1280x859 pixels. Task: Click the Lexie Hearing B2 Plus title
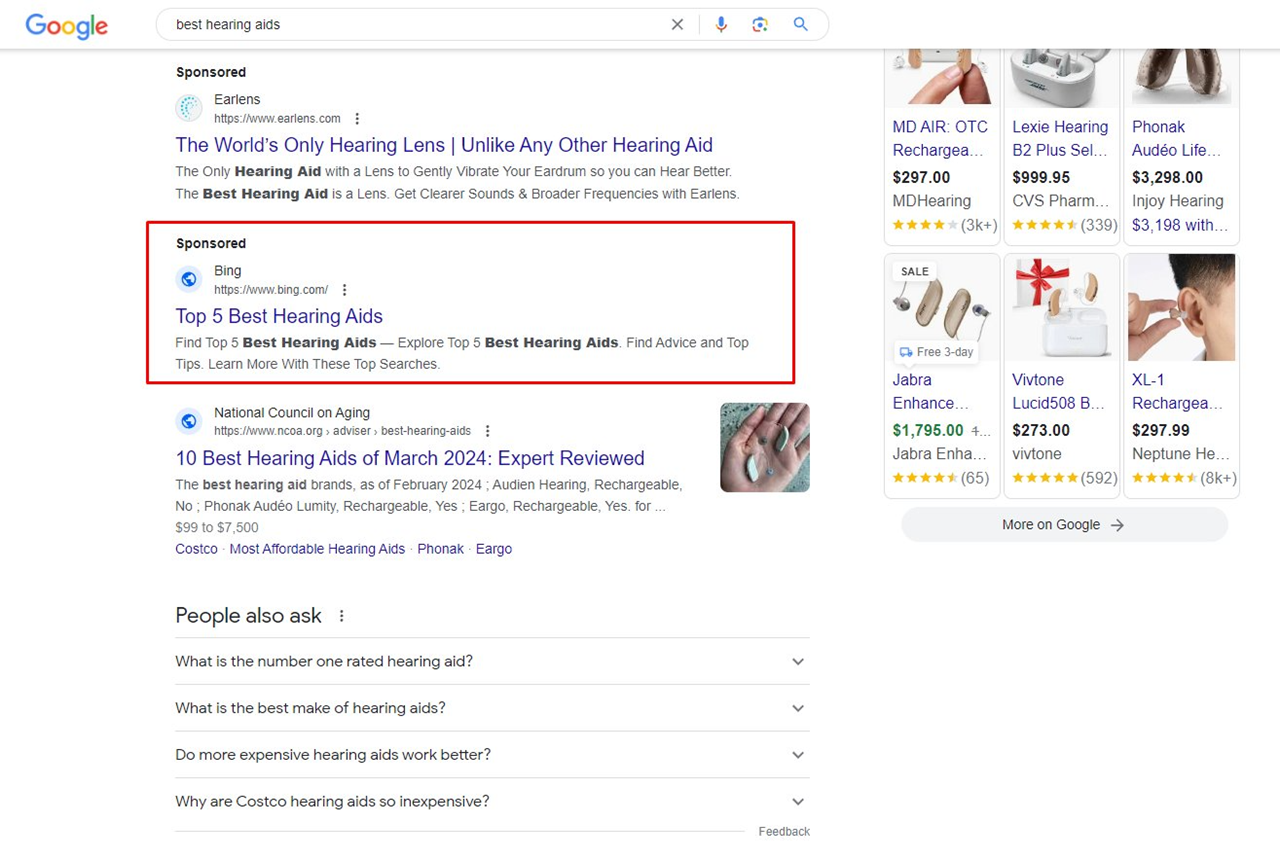(x=1060, y=139)
